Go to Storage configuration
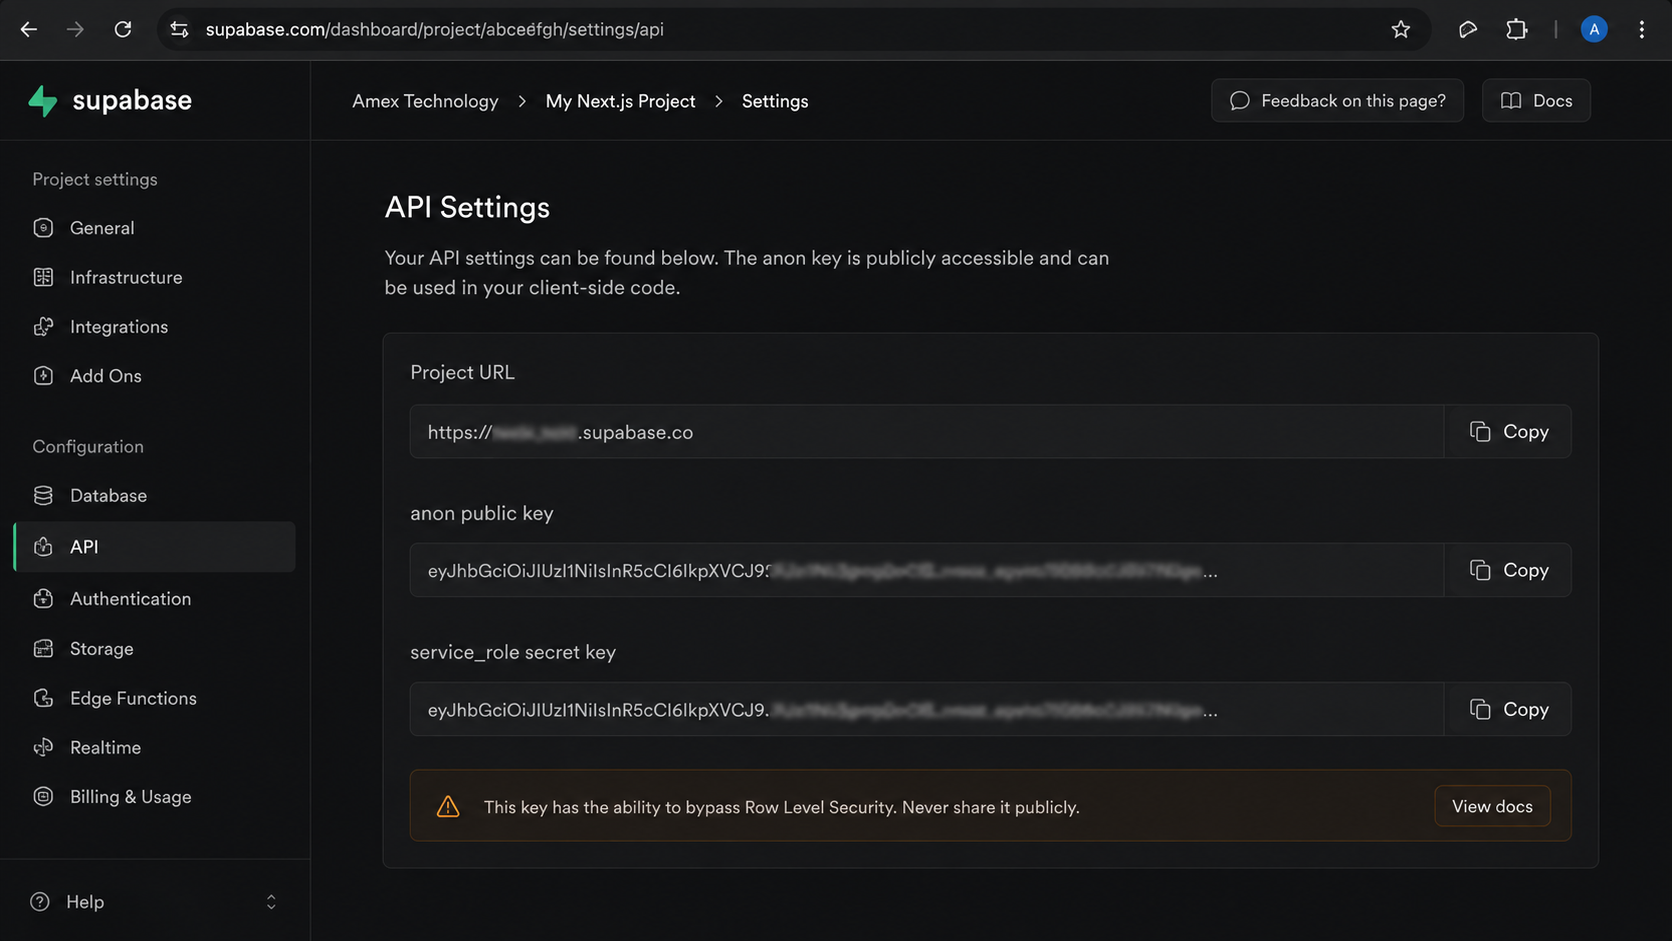The height and width of the screenshot is (941, 1672). click(x=154, y=649)
